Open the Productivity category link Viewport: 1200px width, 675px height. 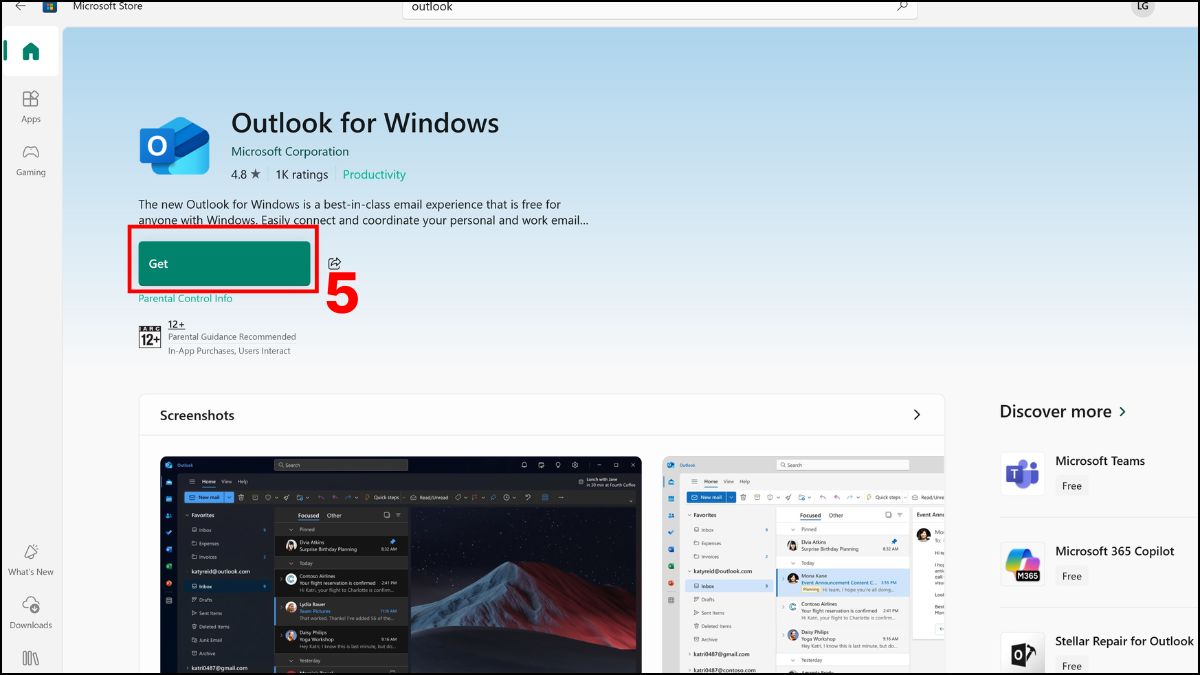[374, 175]
